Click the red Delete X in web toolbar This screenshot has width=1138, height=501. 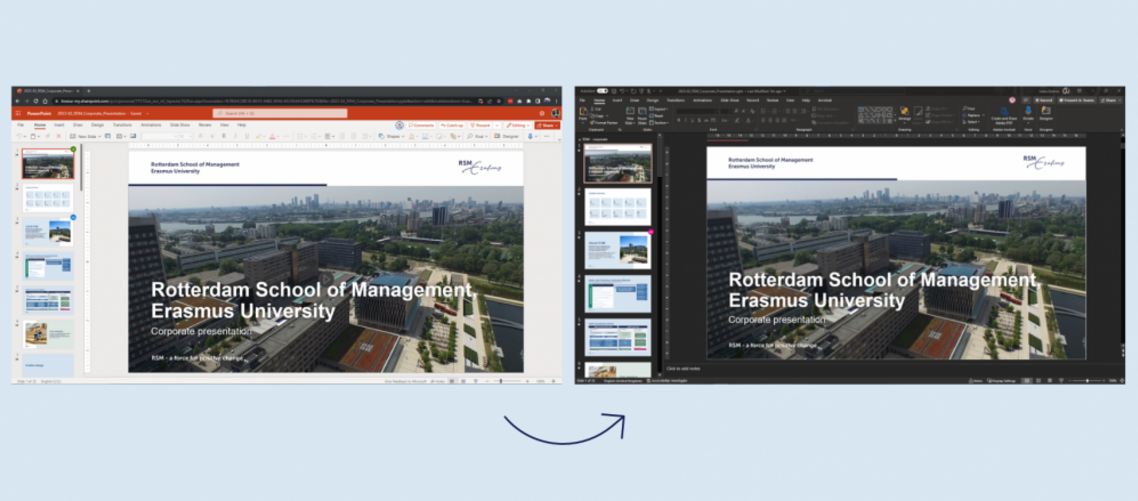(x=59, y=137)
